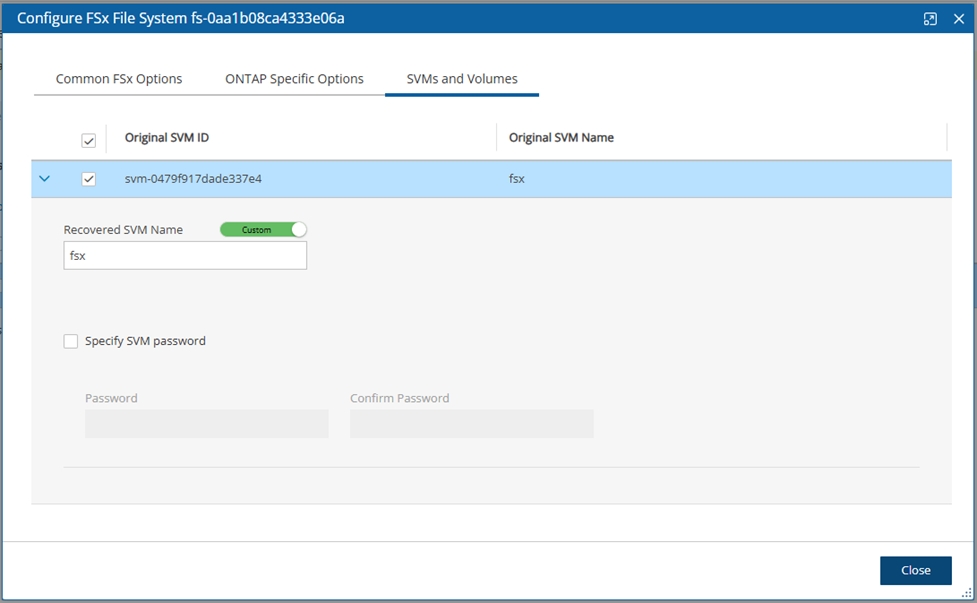
Task: Uncheck the svm-0479f917dade337e4 row checkbox
Action: click(x=89, y=179)
